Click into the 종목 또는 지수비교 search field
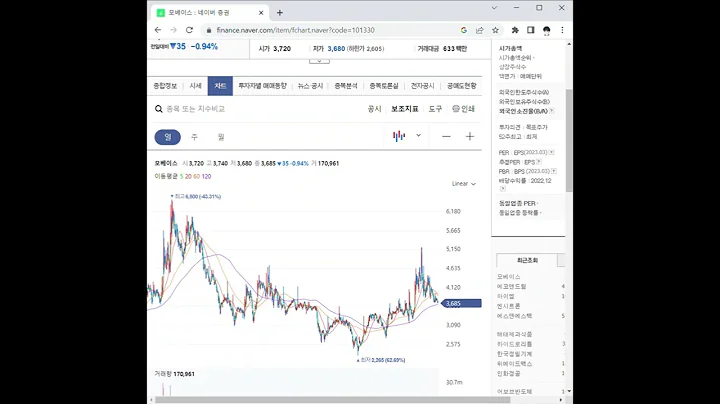 coord(196,109)
